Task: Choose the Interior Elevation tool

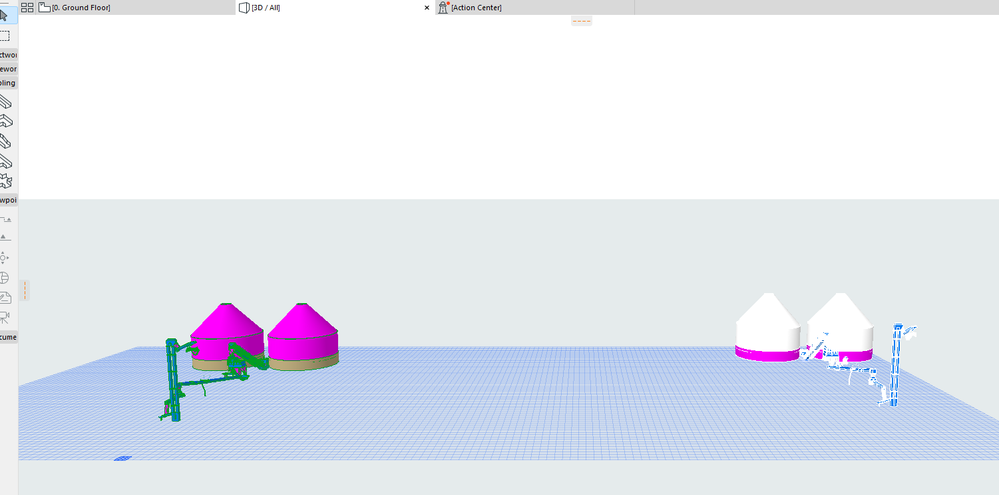Action: pos(5,257)
